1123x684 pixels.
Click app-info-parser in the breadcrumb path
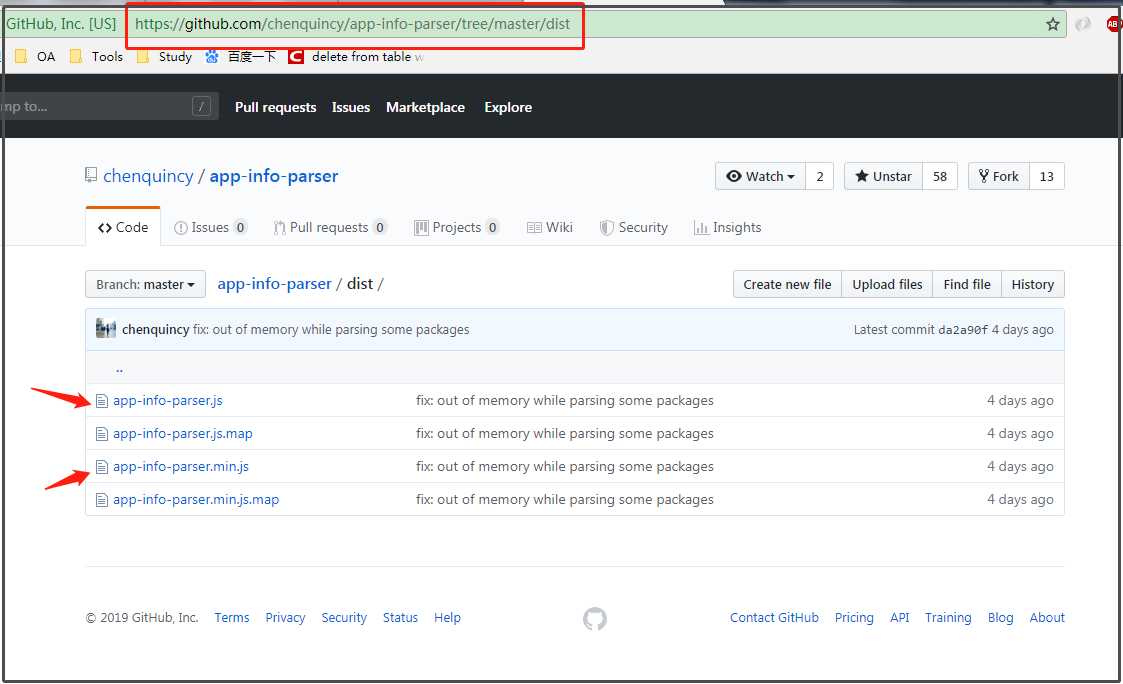point(274,284)
